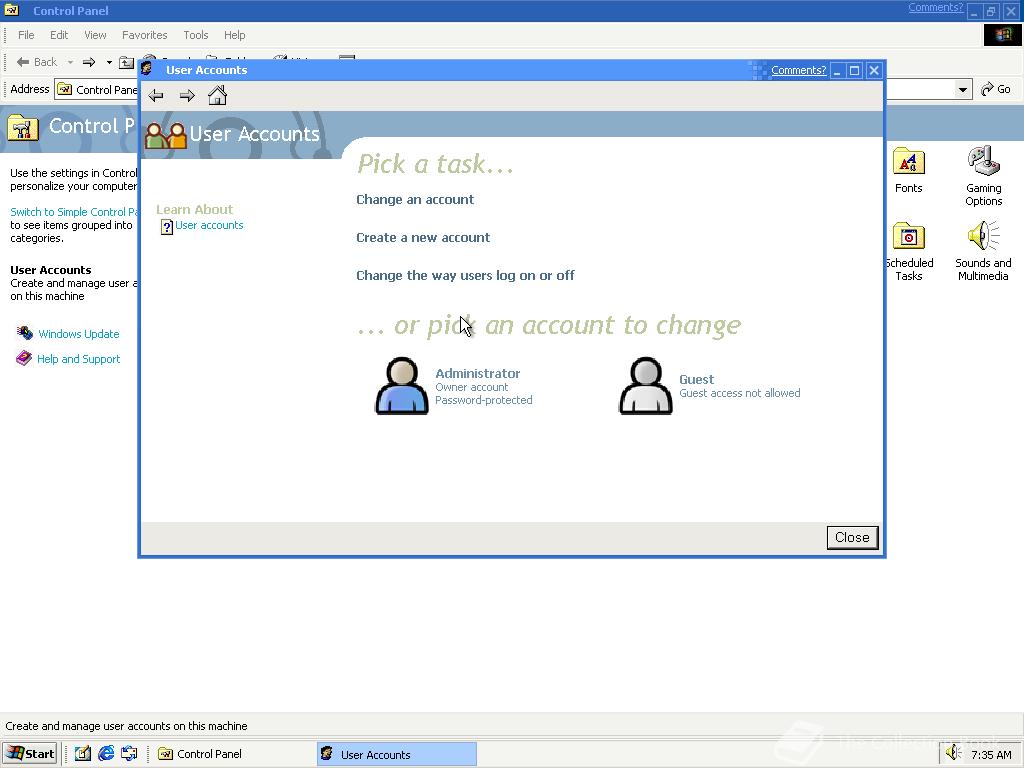Click Control Panel title bar icon
The width and height of the screenshot is (1024, 768).
pos(12,10)
